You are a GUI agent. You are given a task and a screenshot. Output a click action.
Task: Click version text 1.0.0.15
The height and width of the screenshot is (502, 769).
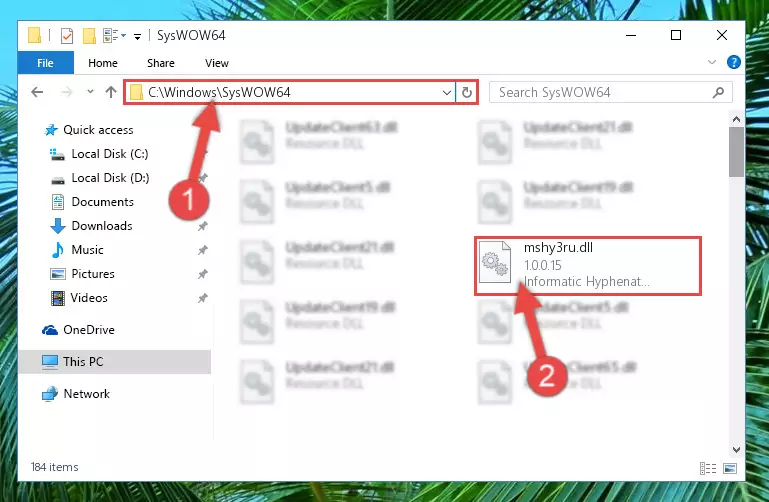542,265
